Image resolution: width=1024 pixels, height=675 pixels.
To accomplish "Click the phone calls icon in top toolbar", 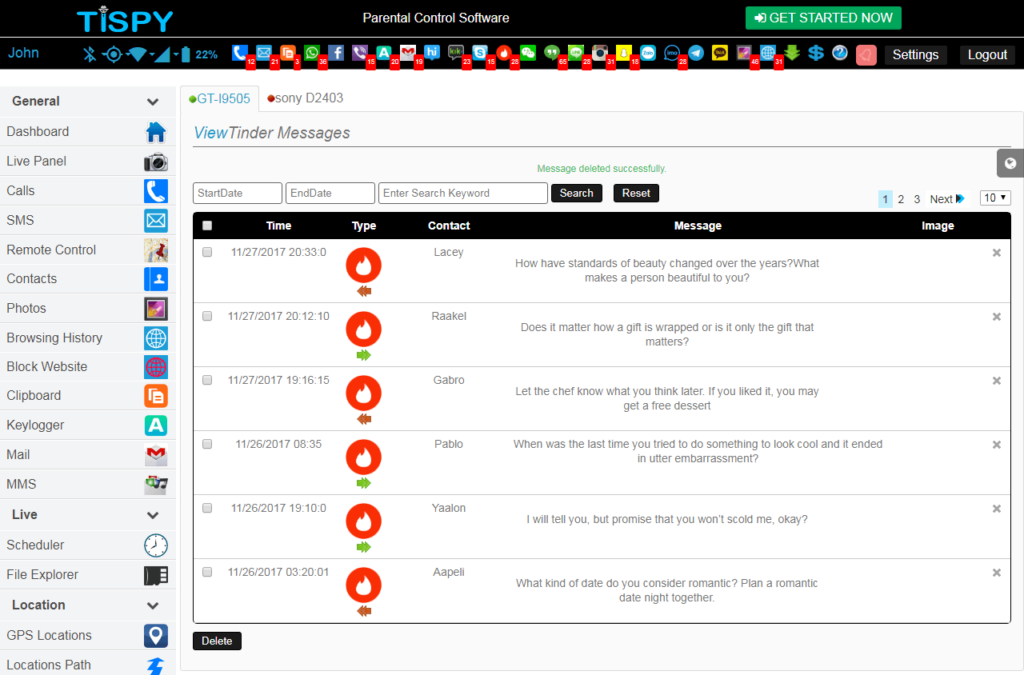I will point(240,53).
